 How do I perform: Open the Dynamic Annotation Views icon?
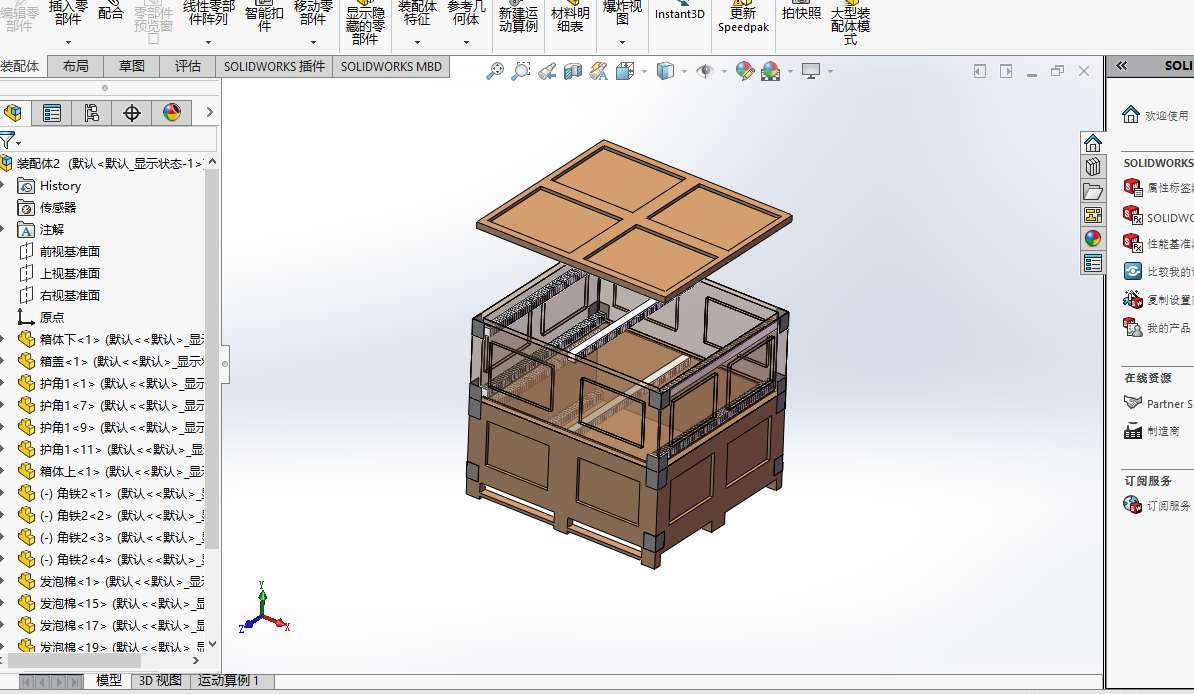click(x=599, y=71)
